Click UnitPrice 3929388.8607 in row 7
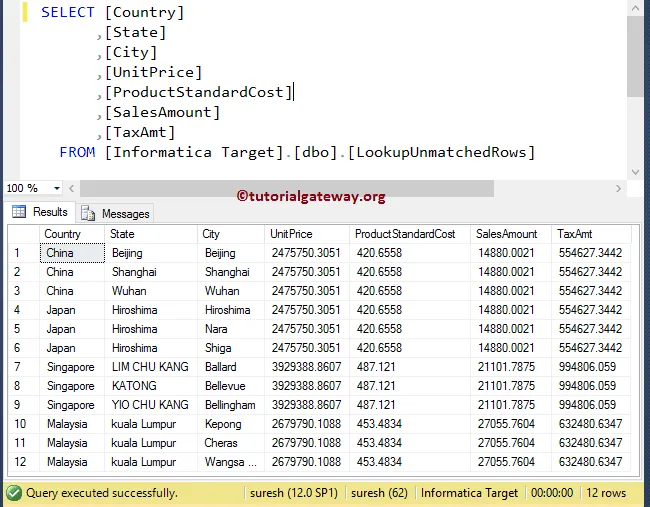The height and width of the screenshot is (507, 650). tap(307, 367)
